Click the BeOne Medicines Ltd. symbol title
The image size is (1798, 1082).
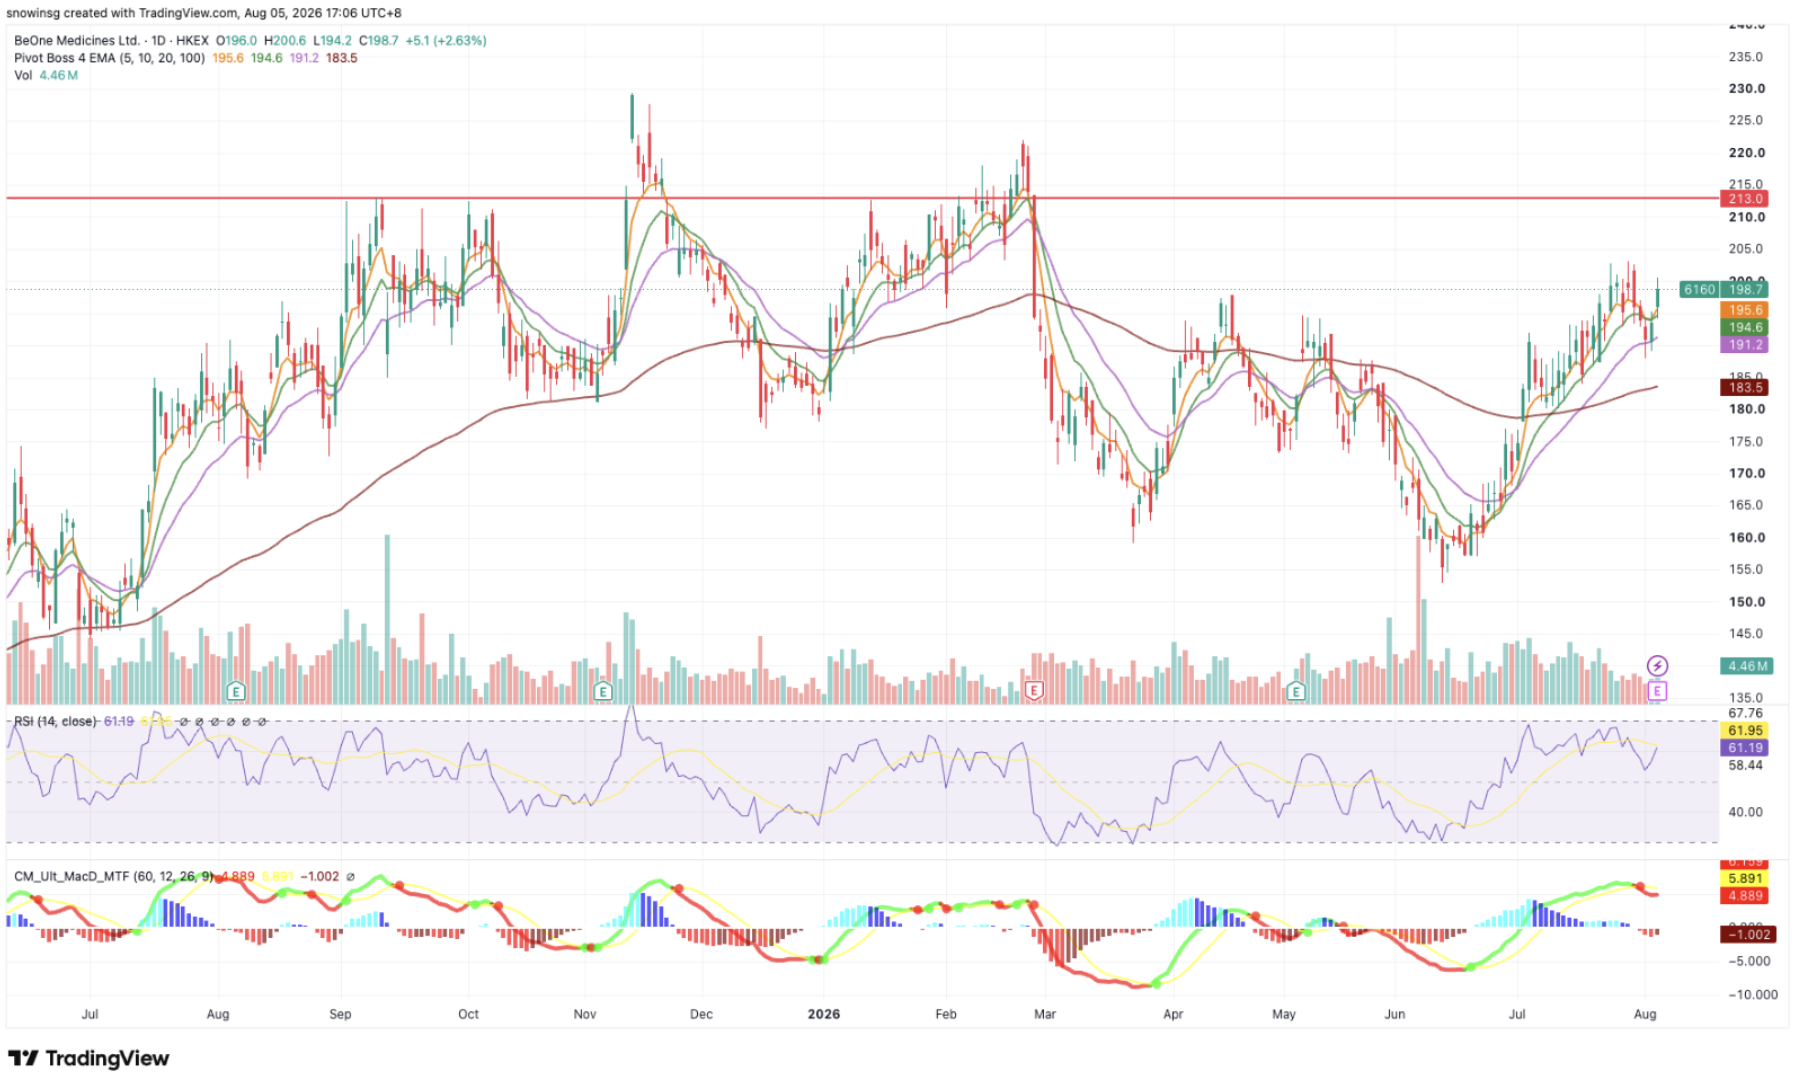[77, 41]
